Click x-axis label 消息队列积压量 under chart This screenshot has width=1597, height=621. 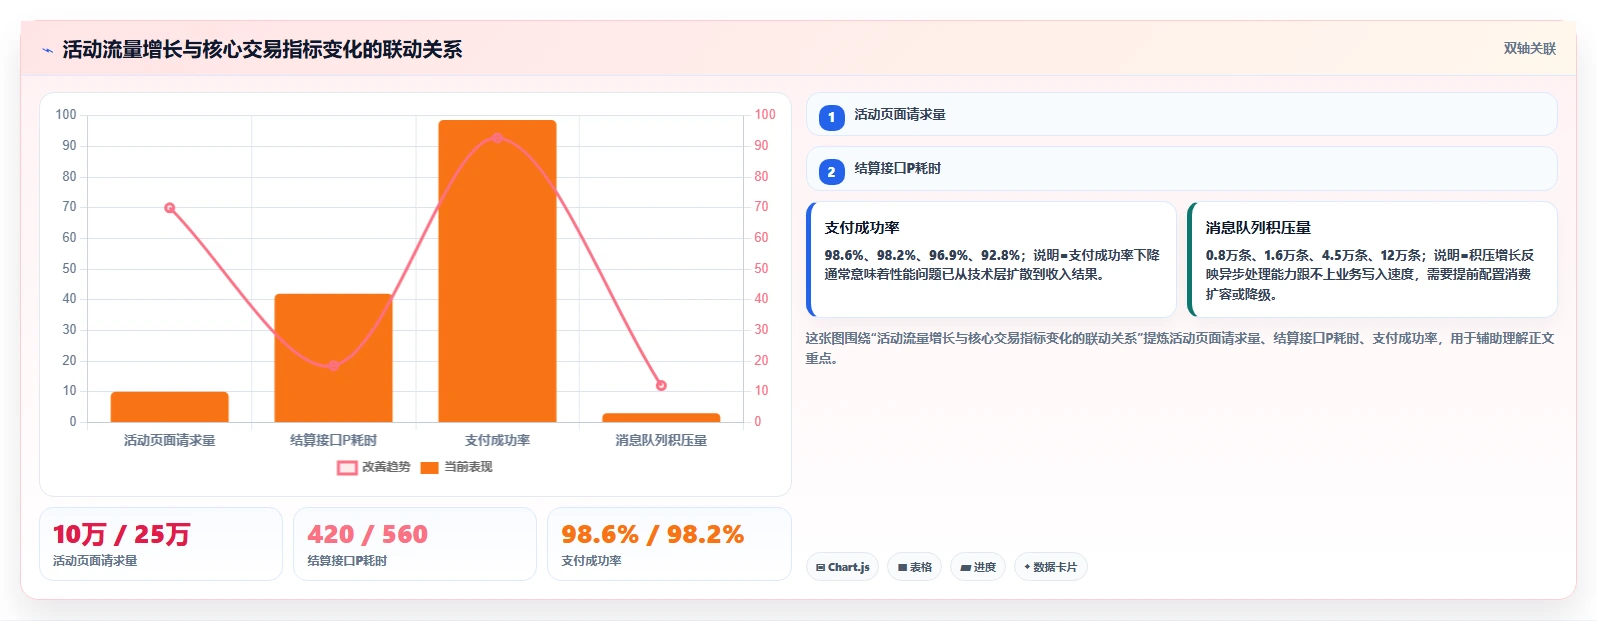click(661, 440)
